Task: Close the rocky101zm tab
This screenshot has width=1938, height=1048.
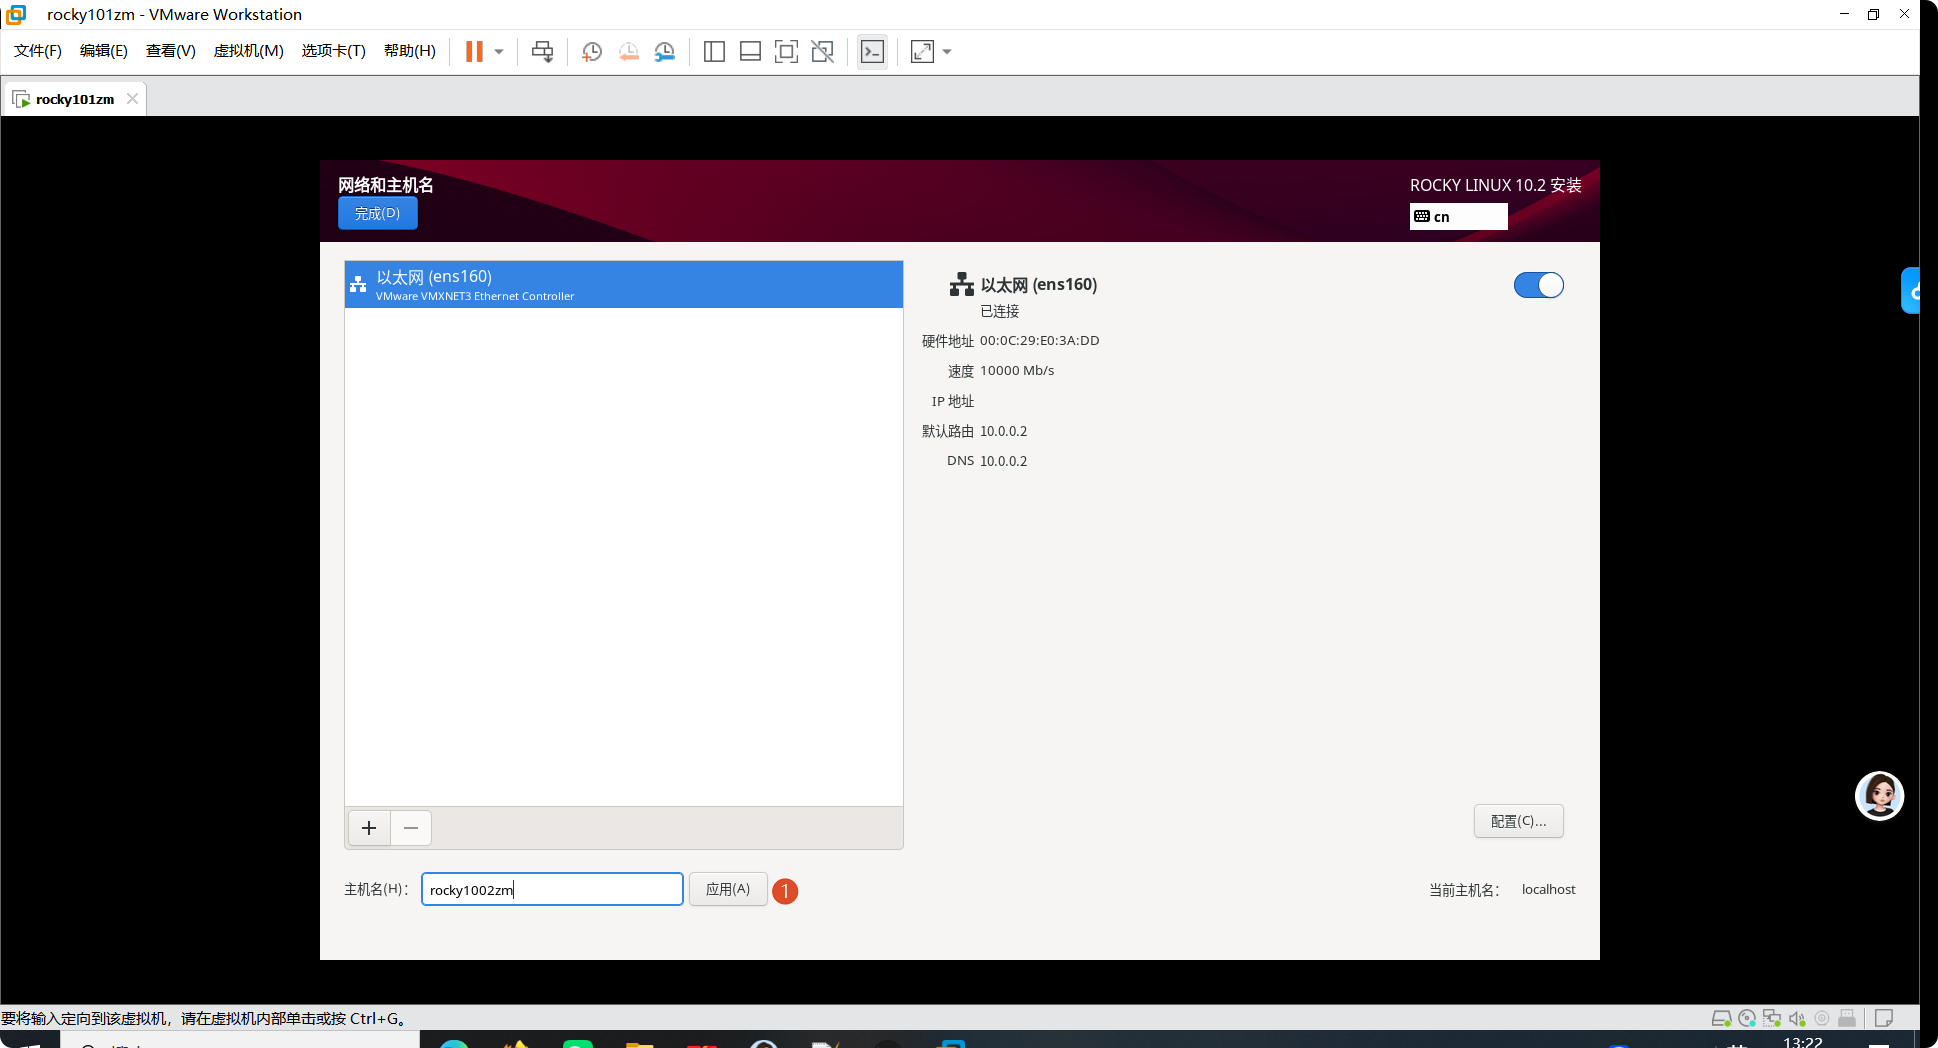Action: tap(132, 99)
